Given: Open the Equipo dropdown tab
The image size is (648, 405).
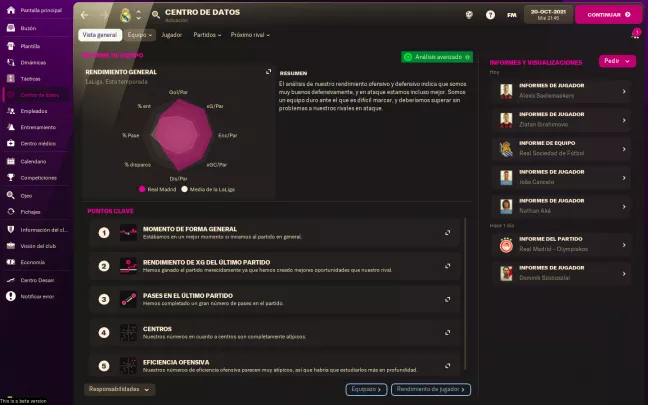Looking at the screenshot, I should [x=140, y=35].
